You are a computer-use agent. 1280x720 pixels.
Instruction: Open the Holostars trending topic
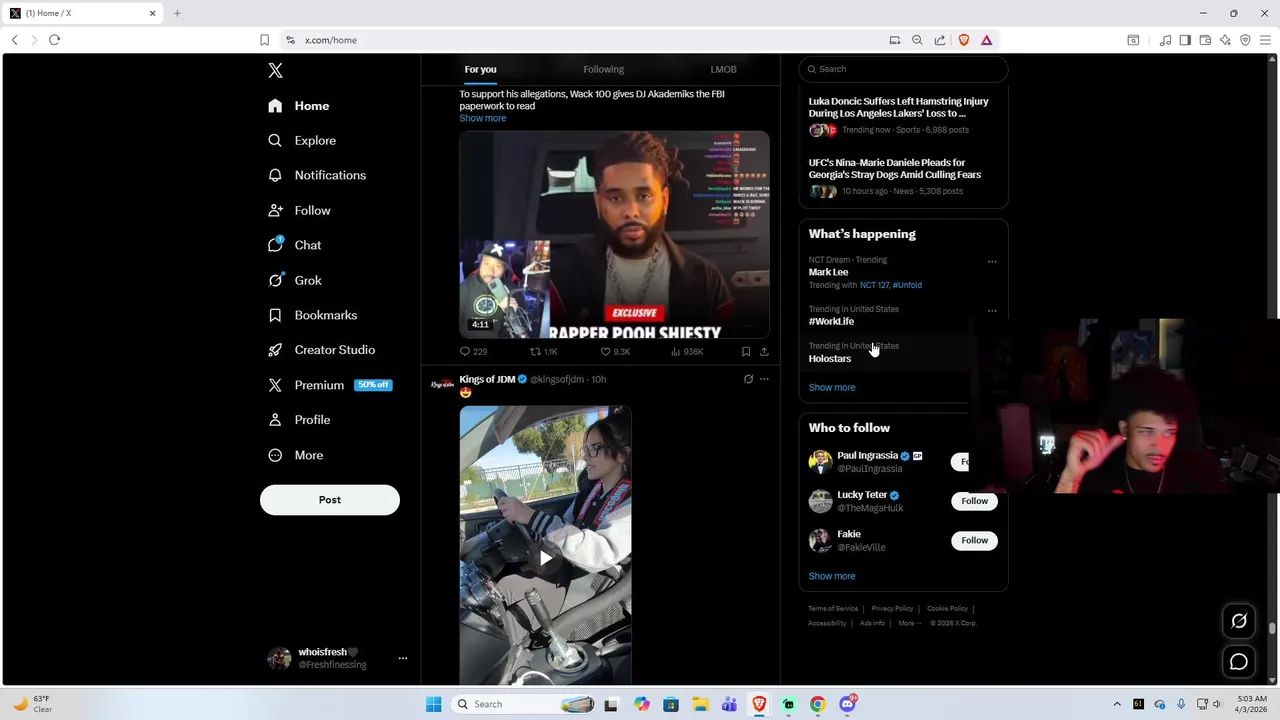click(x=830, y=359)
